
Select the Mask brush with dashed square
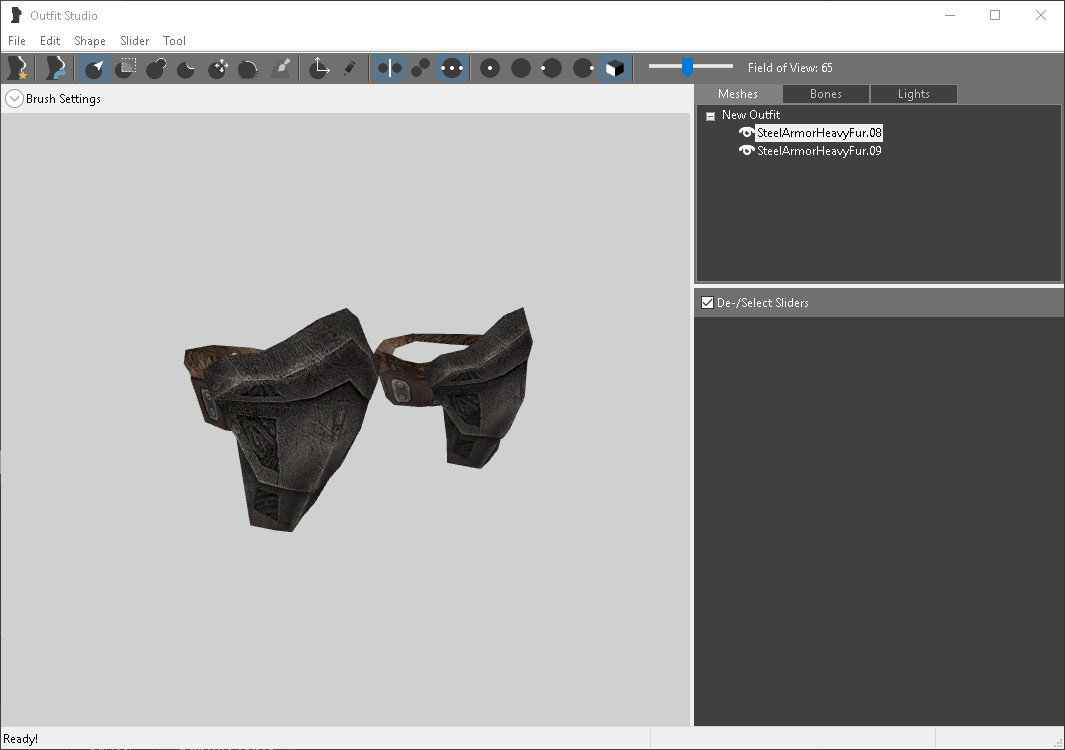(x=125, y=68)
